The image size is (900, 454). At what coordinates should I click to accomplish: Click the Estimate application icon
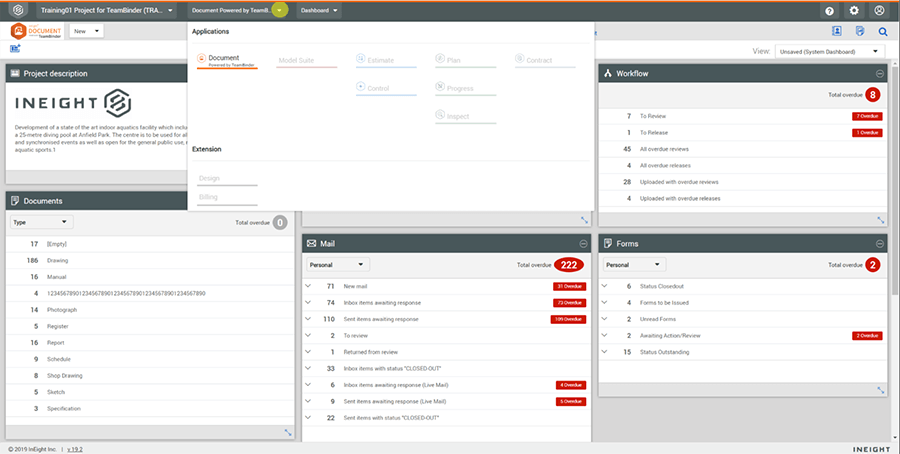360,59
